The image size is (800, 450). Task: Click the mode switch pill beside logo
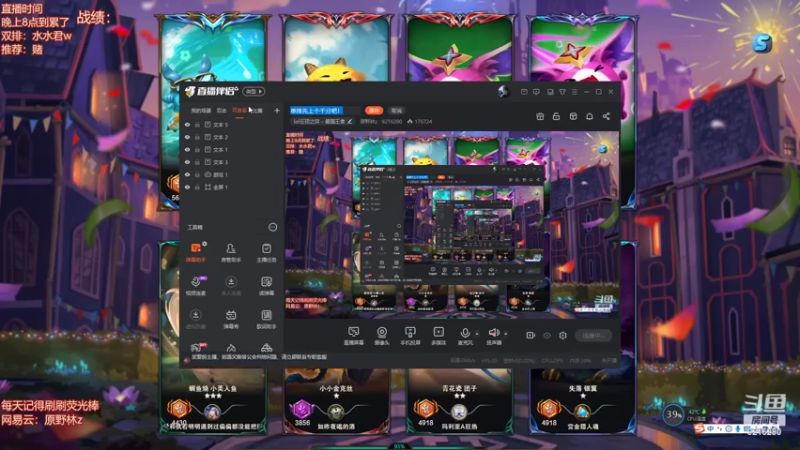[x=254, y=92]
